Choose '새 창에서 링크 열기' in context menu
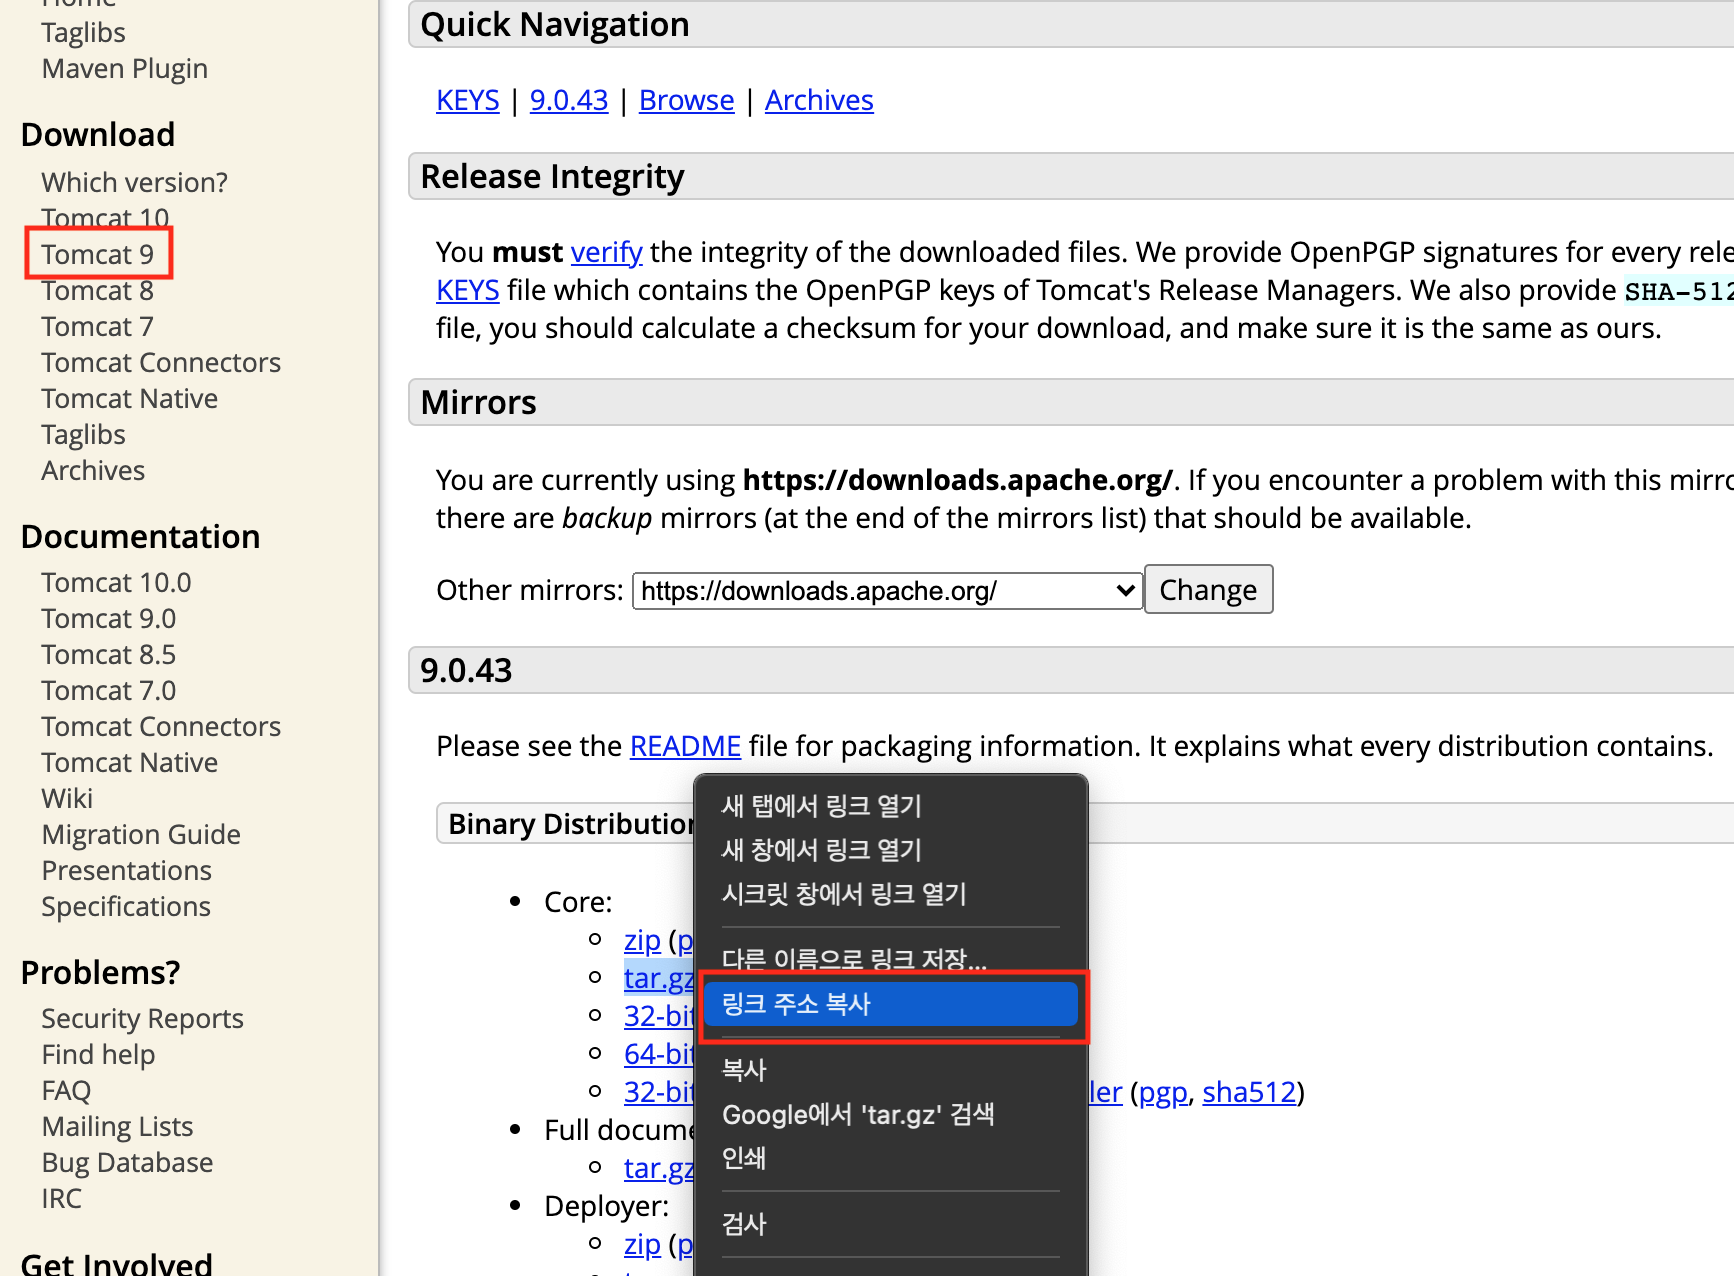Screen dimensions: 1734x1276 (890, 850)
